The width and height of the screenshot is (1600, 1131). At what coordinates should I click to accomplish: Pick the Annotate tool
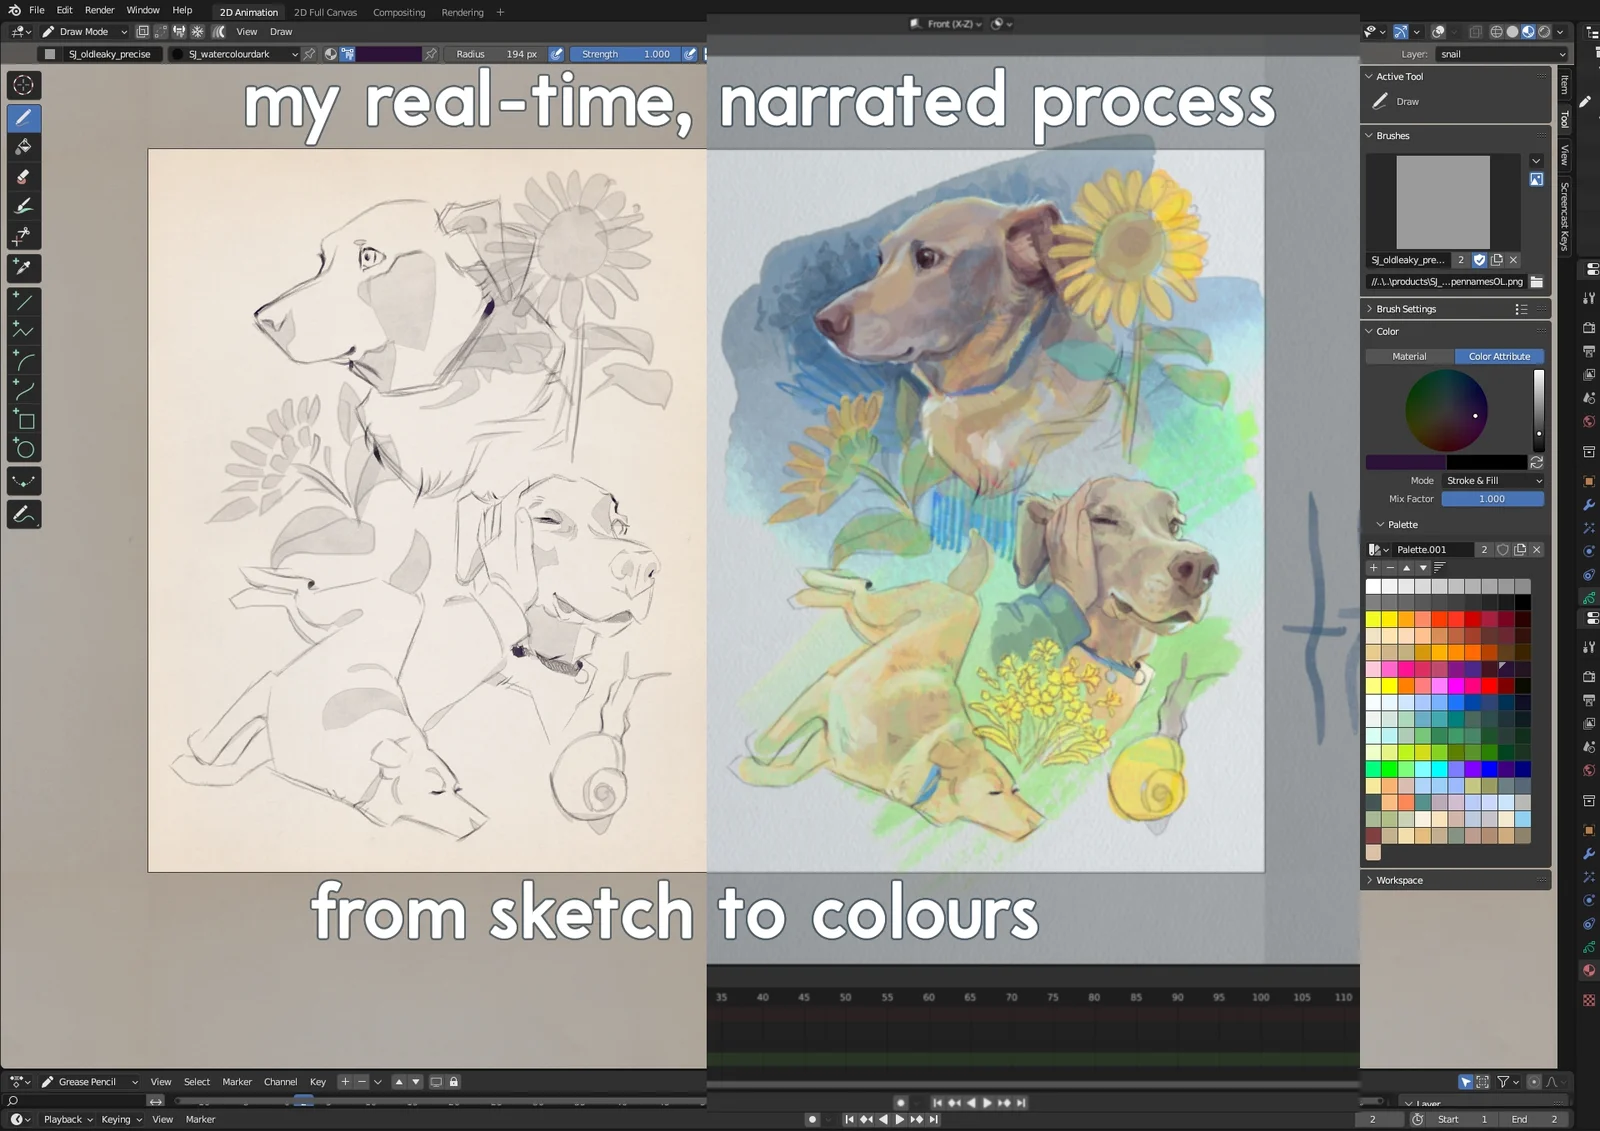click(x=23, y=514)
